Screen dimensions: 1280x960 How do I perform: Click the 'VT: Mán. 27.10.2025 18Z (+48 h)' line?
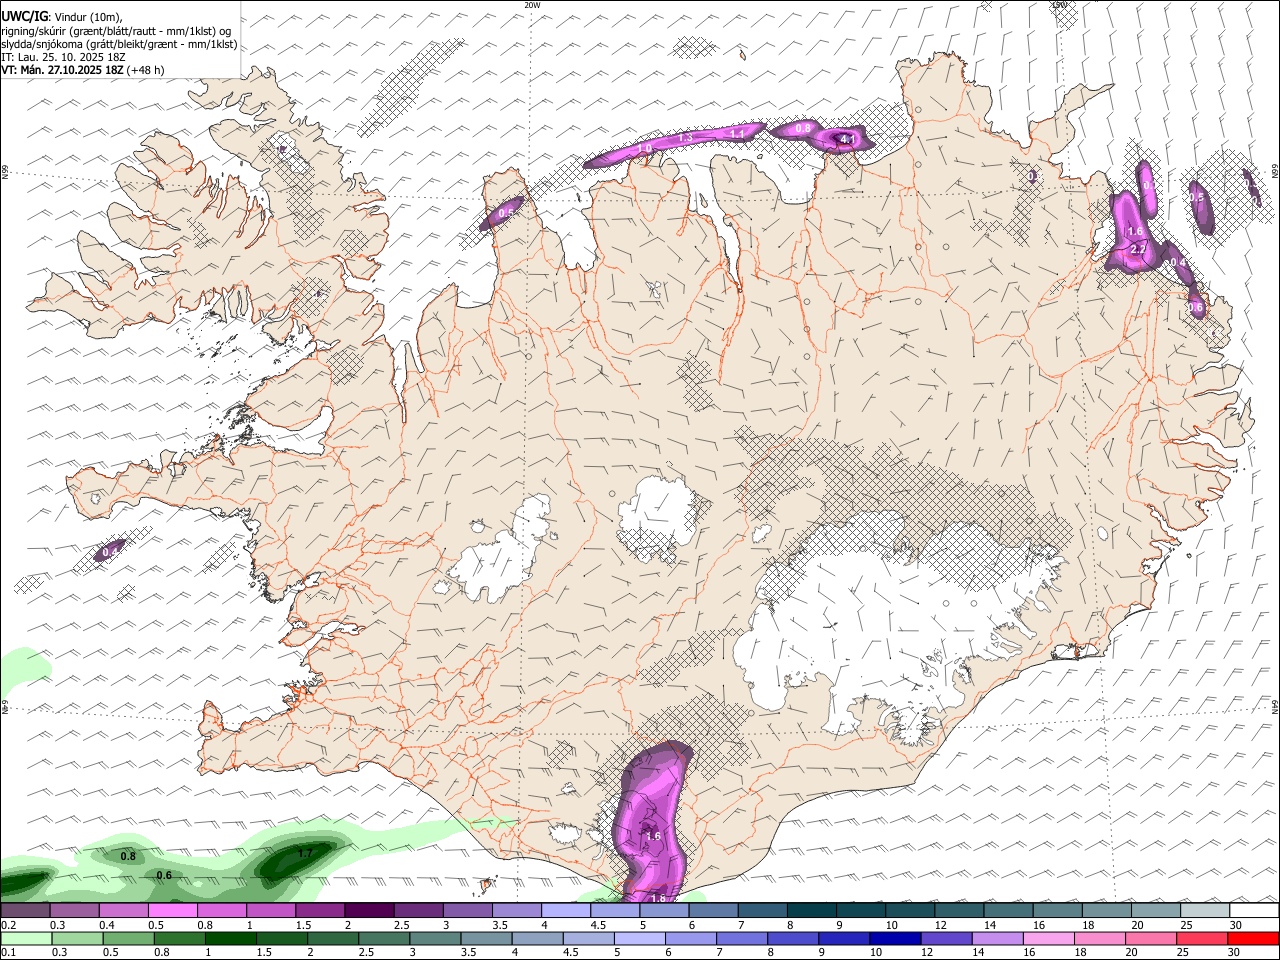(x=83, y=70)
